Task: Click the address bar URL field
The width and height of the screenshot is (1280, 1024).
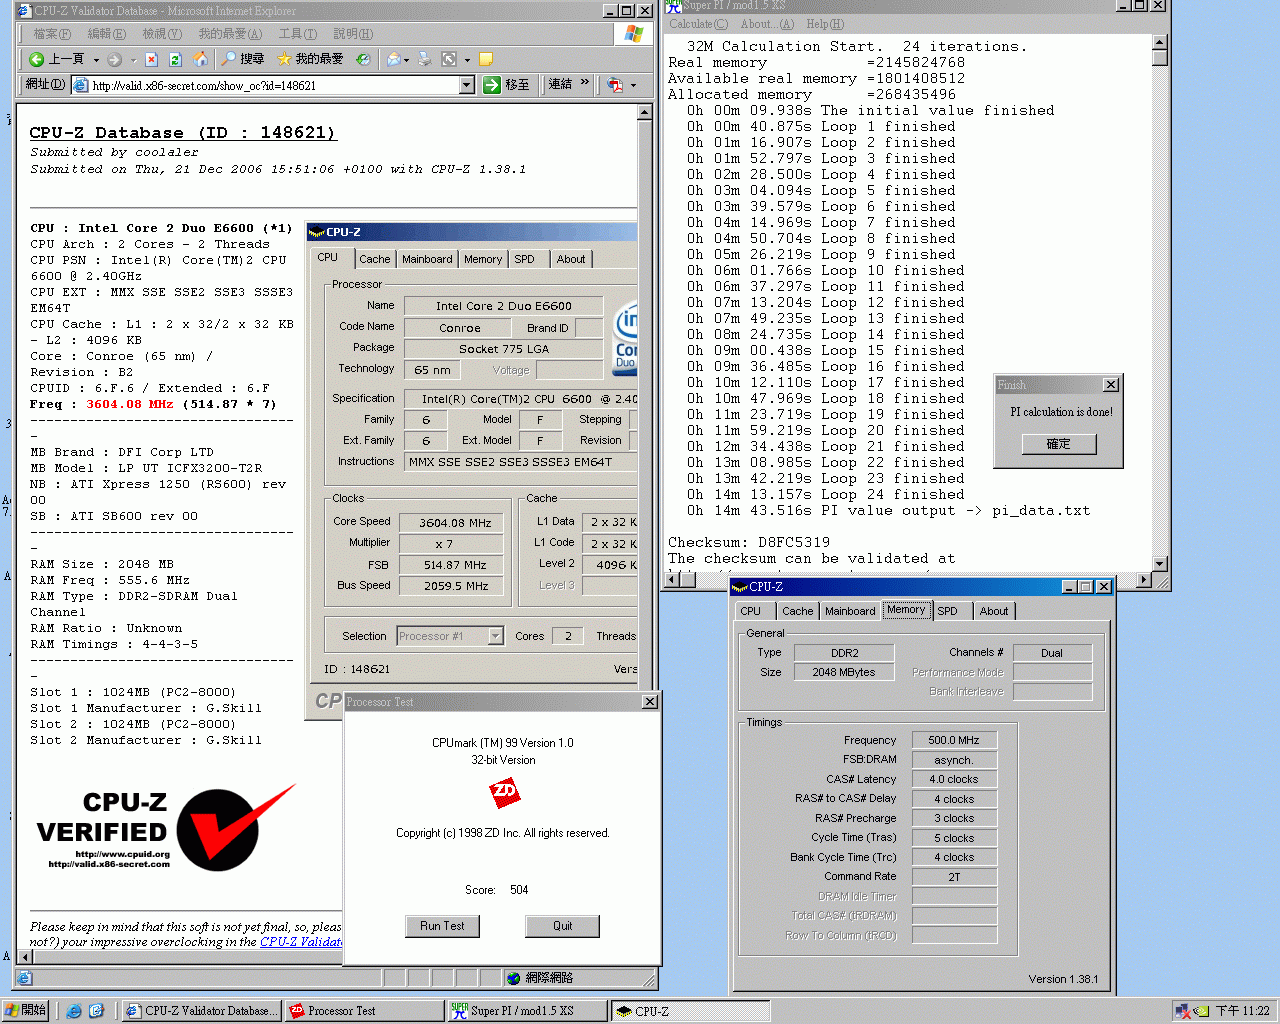Action: 274,85
